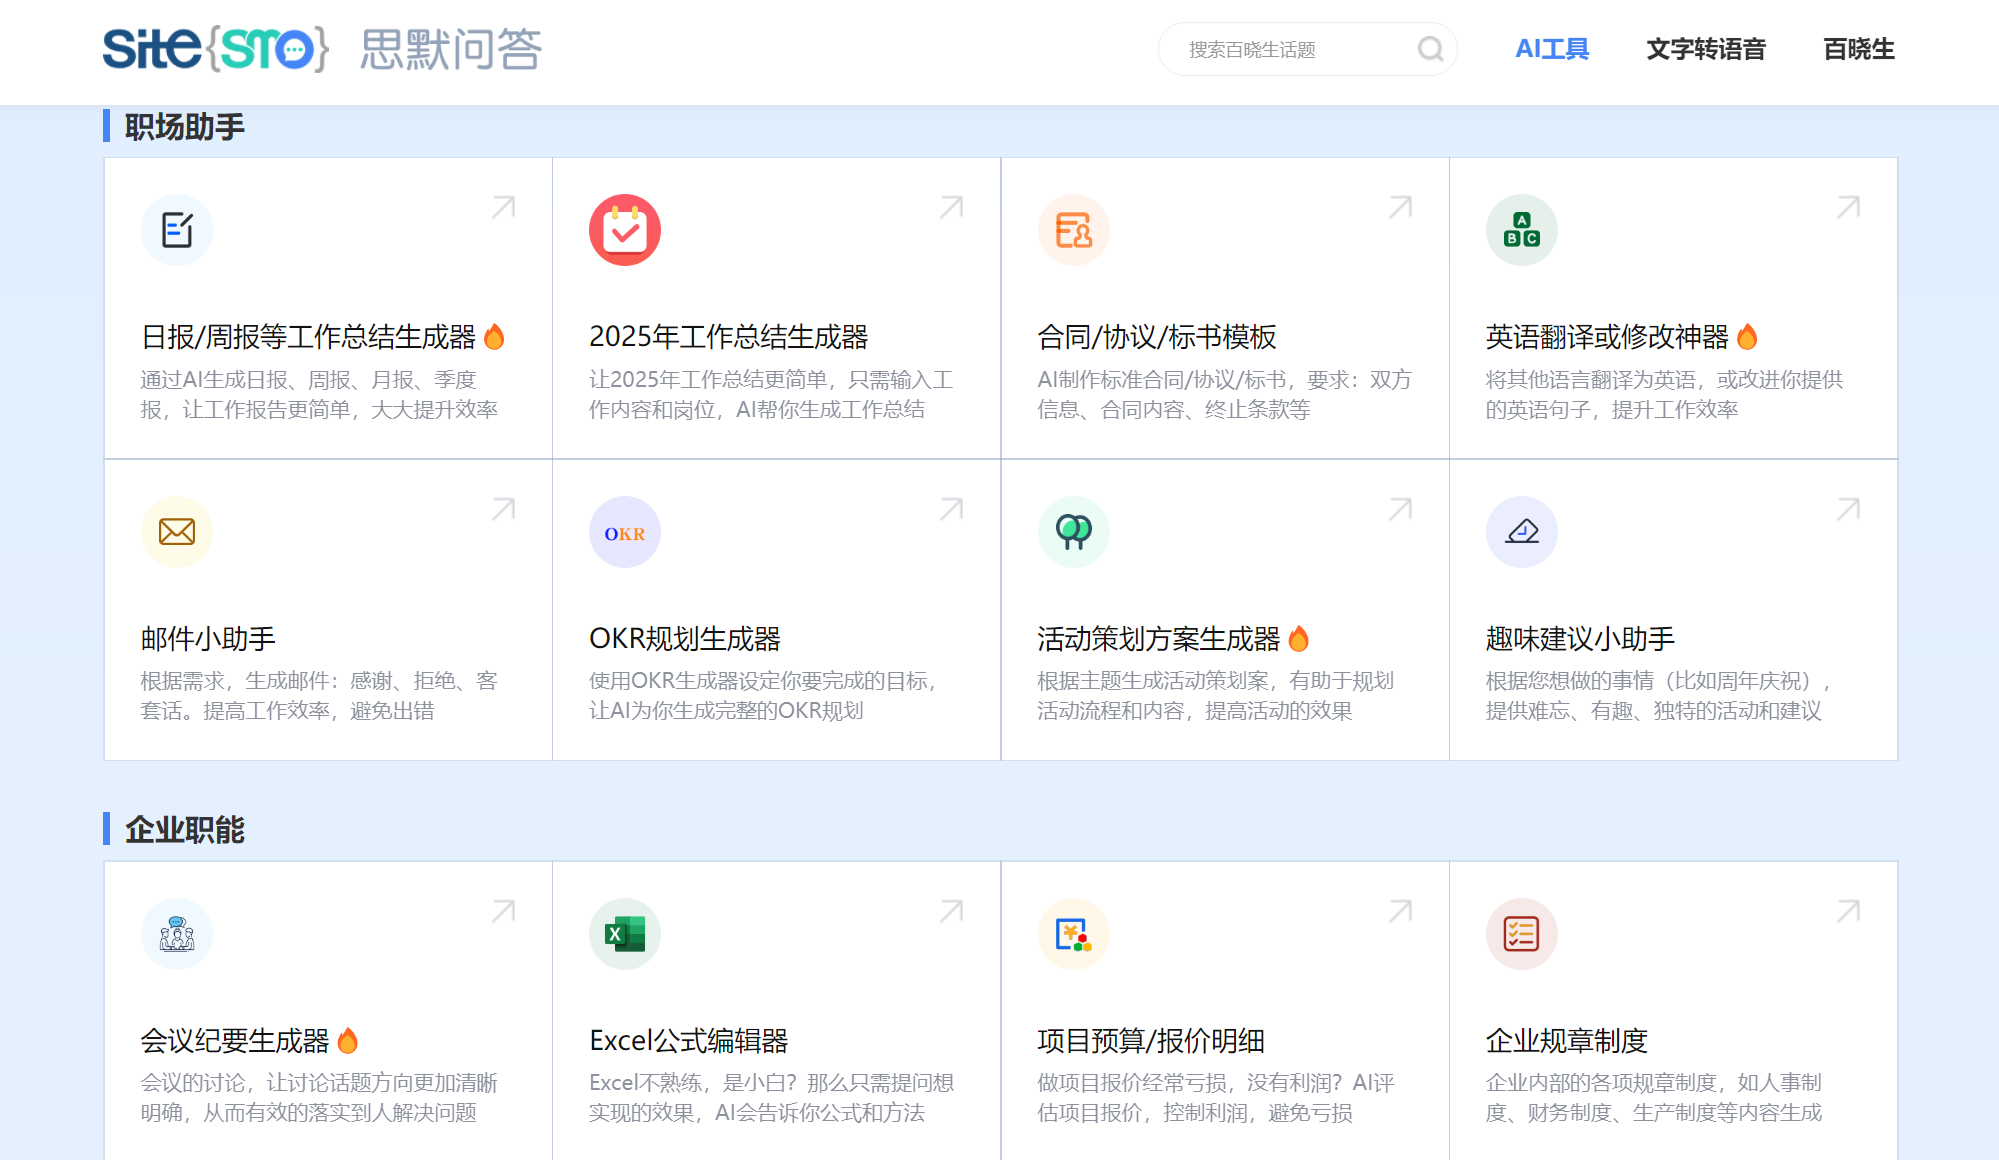Click the search magnifier icon
Image resolution: width=1999 pixels, height=1160 pixels.
[x=1432, y=49]
